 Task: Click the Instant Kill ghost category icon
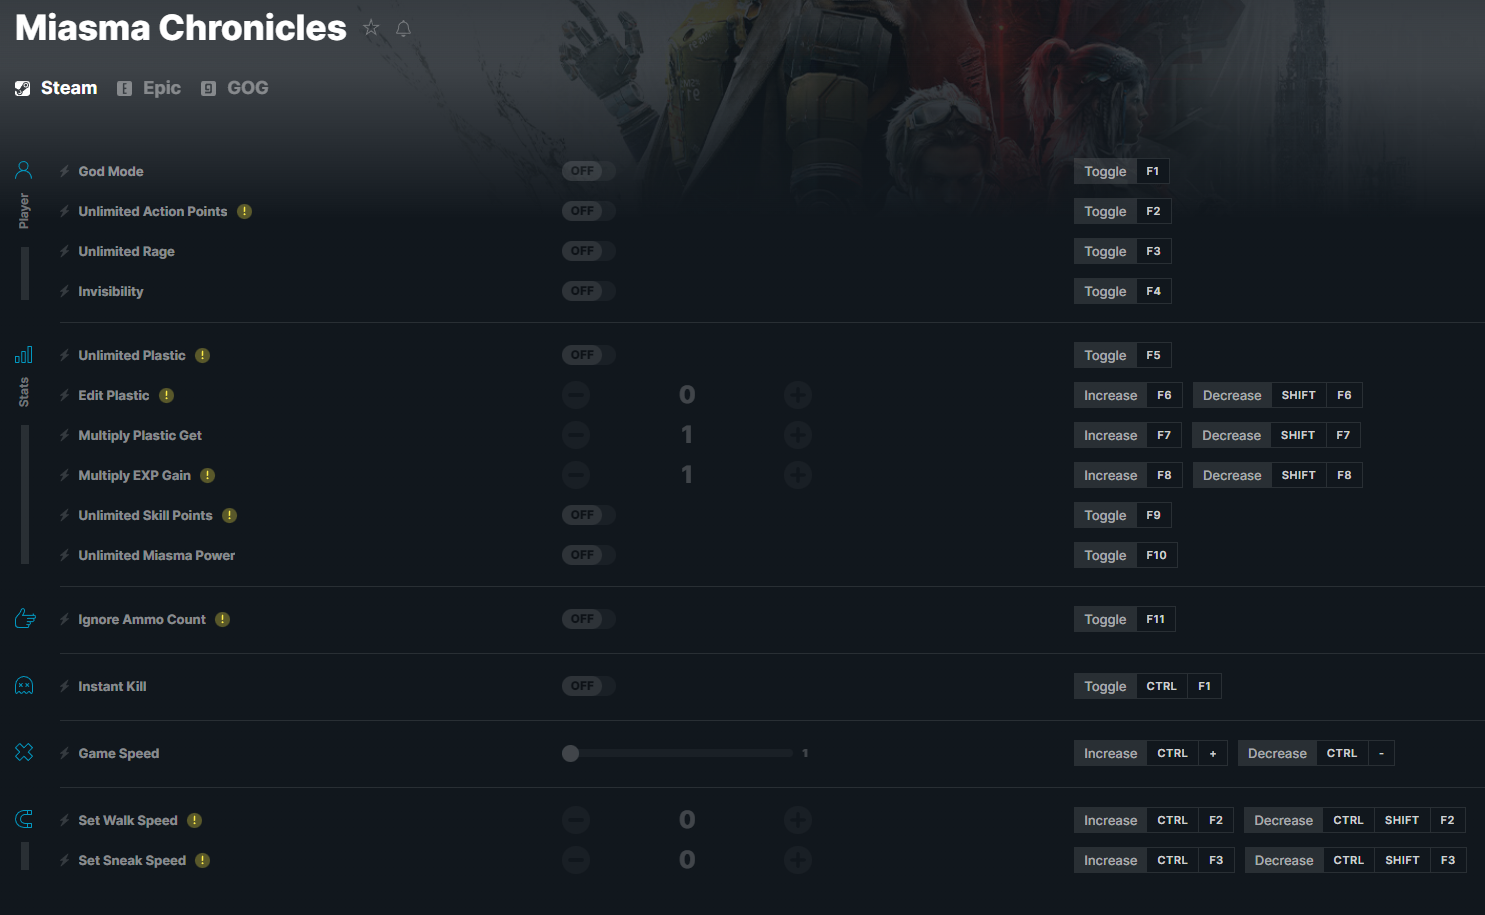(24, 686)
